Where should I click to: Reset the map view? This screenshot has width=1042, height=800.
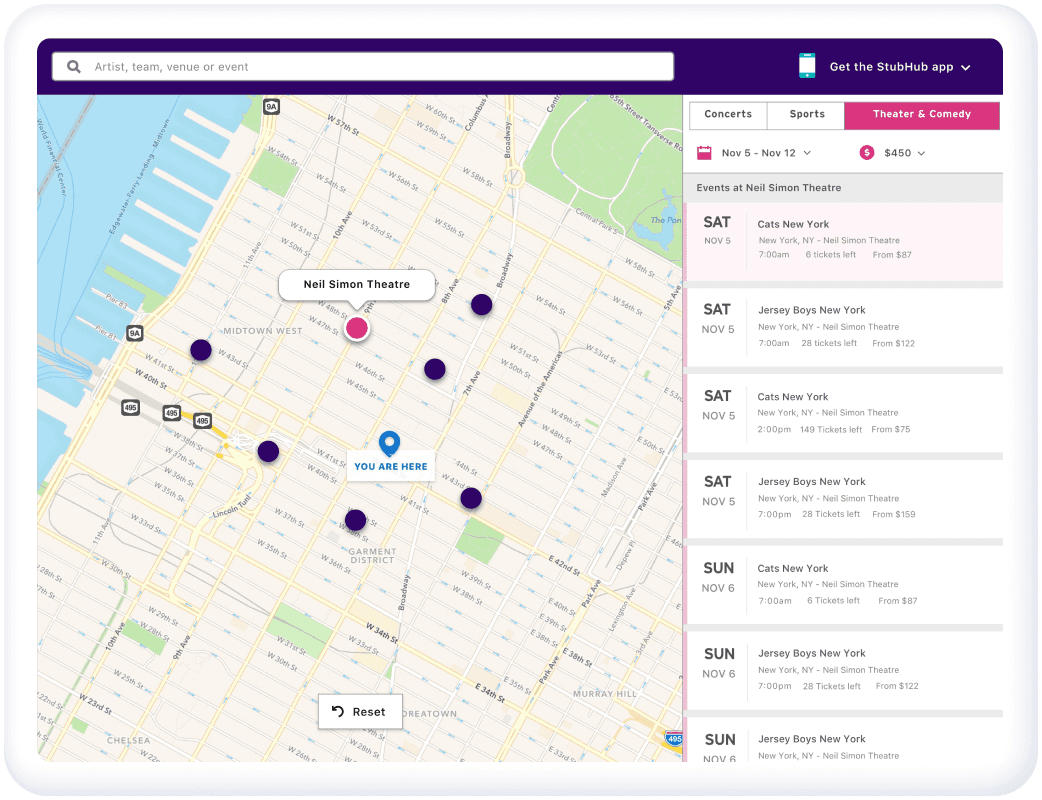[360, 712]
